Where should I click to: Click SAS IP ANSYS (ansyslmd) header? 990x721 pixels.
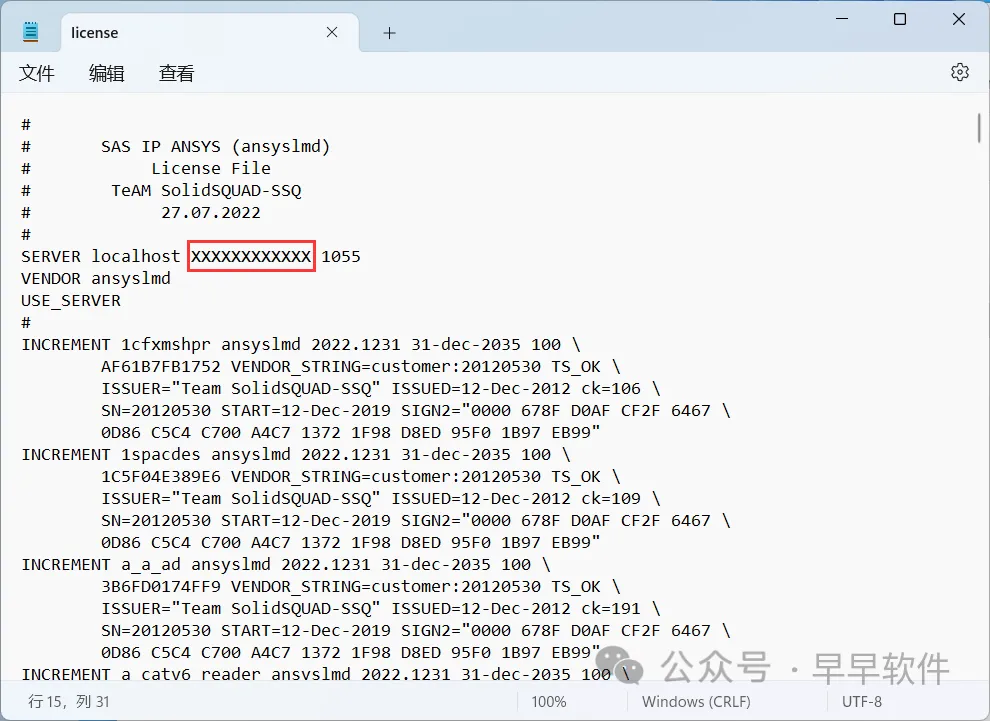pos(215,146)
